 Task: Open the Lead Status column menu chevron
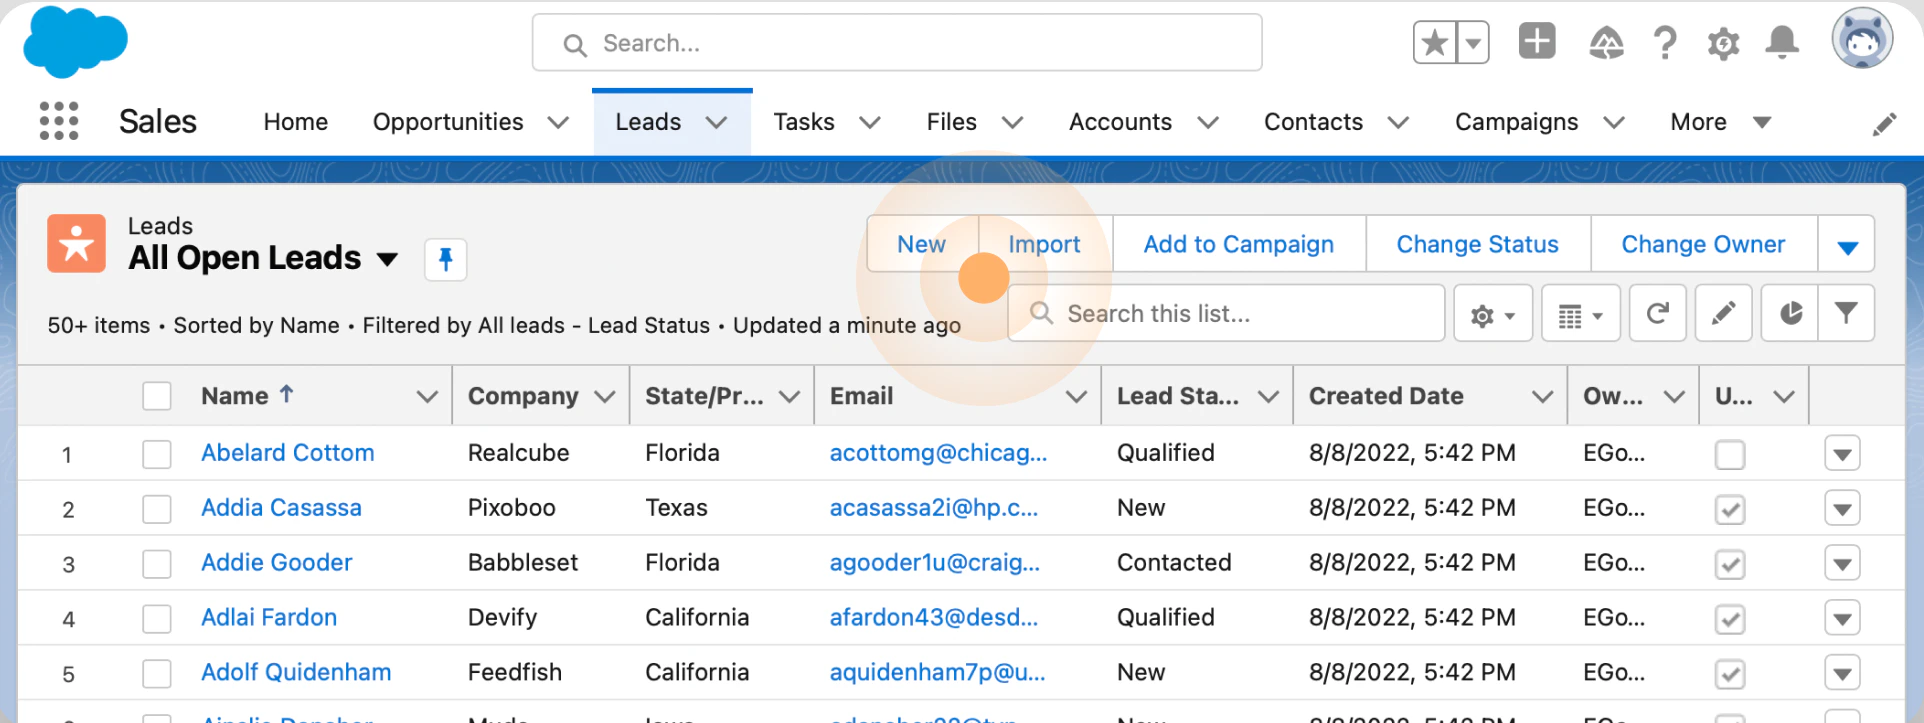point(1268,397)
